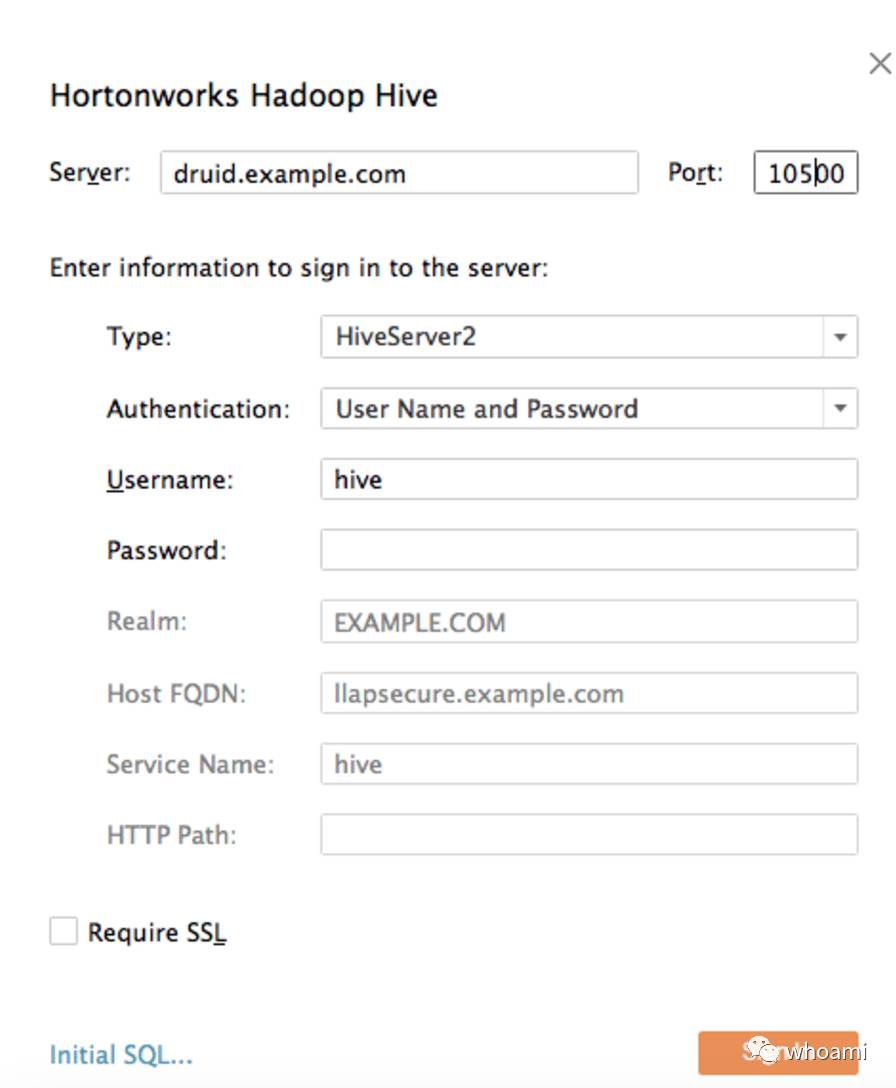Focus the empty Password field
The height and width of the screenshot is (1088, 896).
[x=588, y=551]
